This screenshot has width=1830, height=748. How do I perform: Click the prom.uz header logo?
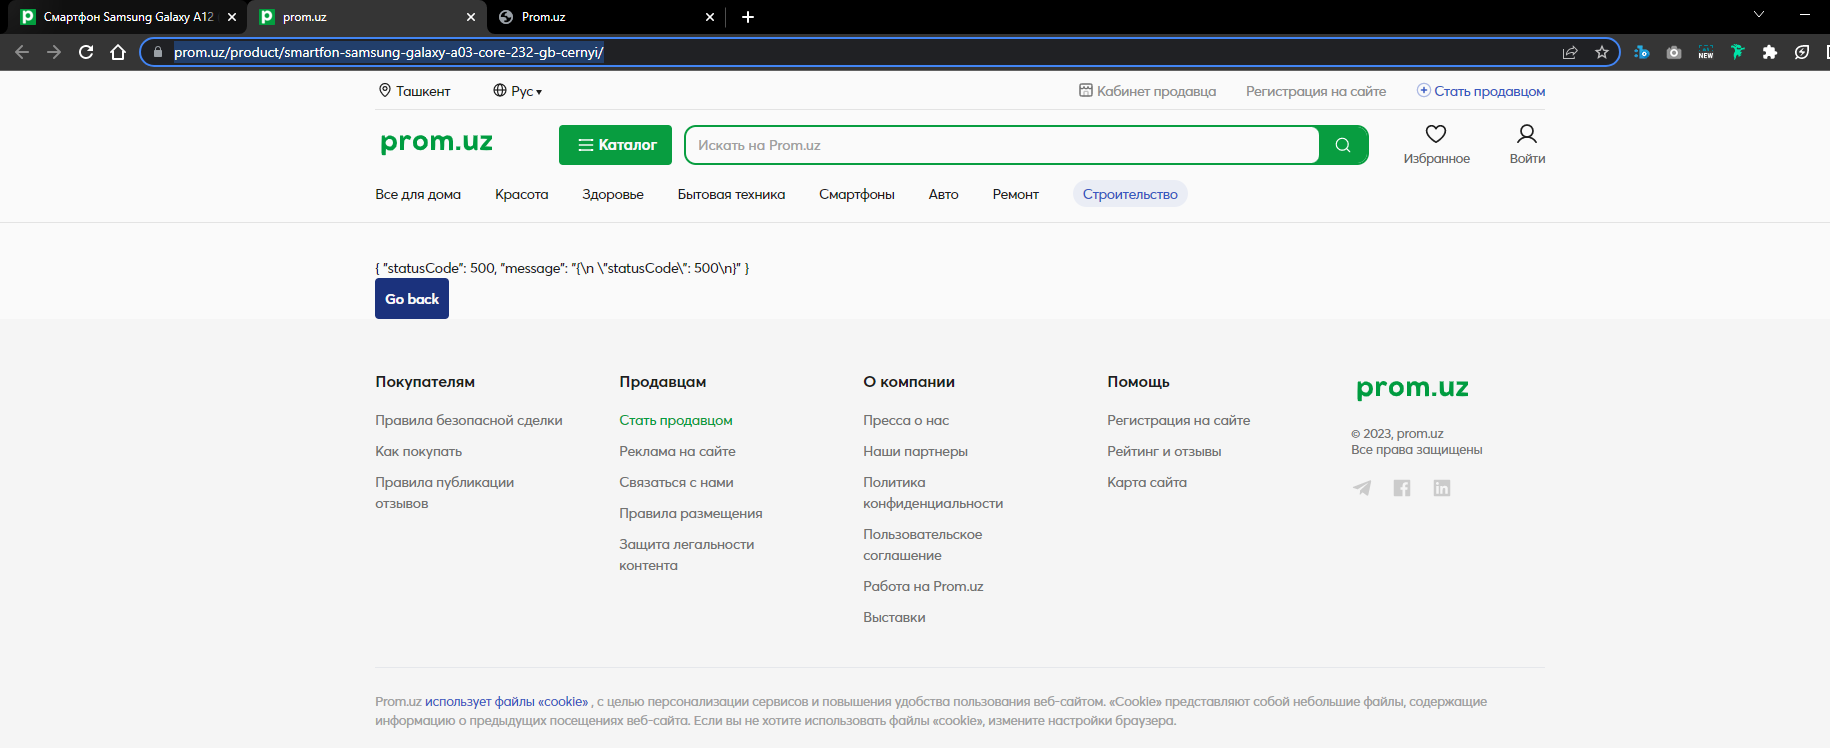click(x=437, y=142)
